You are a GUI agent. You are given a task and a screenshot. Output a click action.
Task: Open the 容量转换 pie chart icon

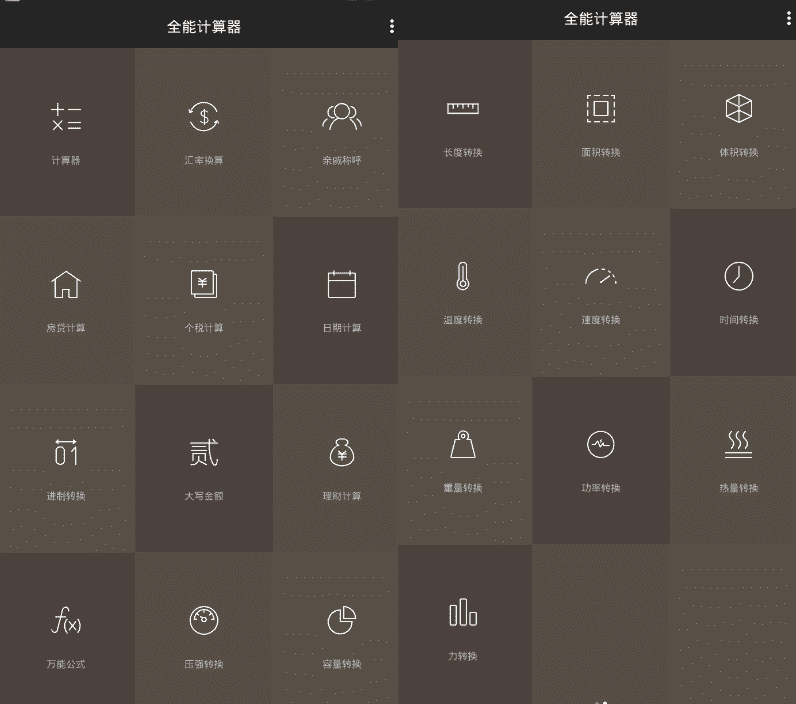[x=342, y=620]
